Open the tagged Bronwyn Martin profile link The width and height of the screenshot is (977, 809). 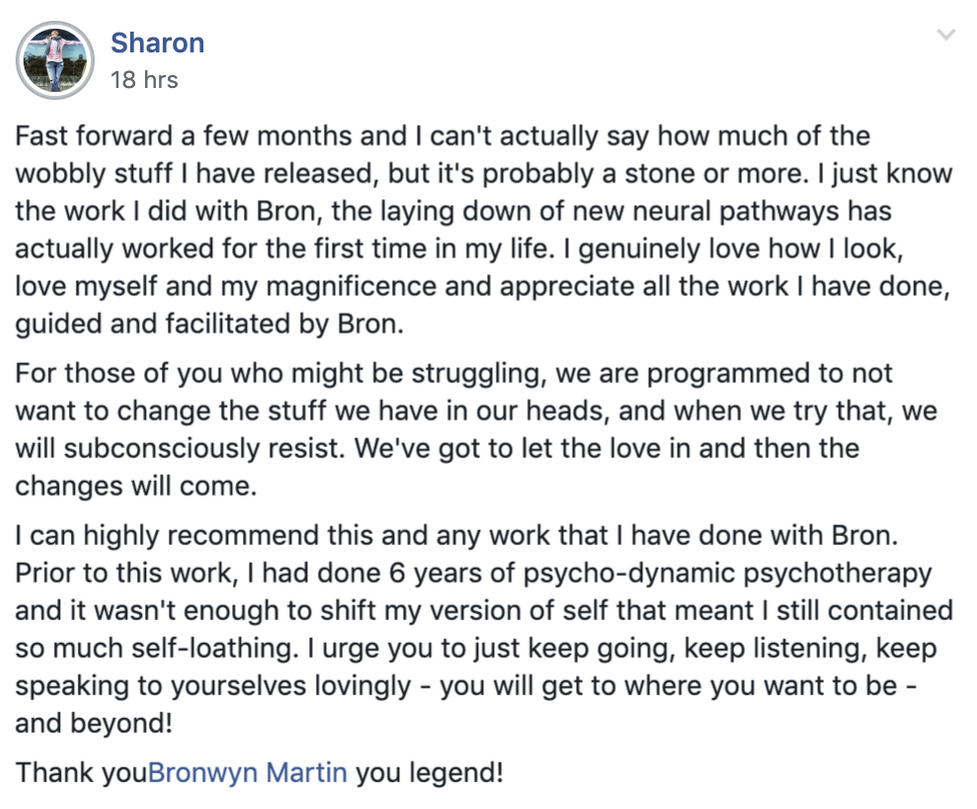[247, 772]
